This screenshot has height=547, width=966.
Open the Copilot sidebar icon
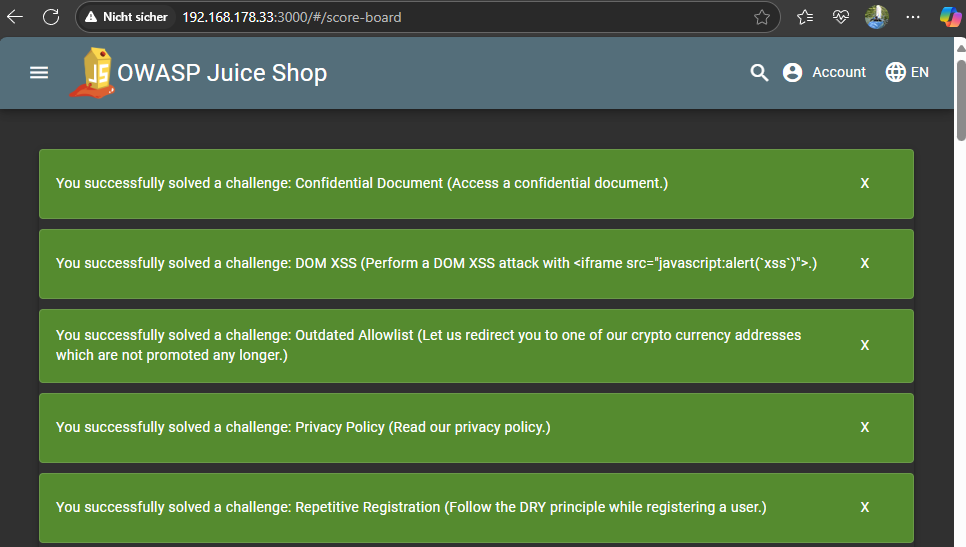(x=949, y=17)
